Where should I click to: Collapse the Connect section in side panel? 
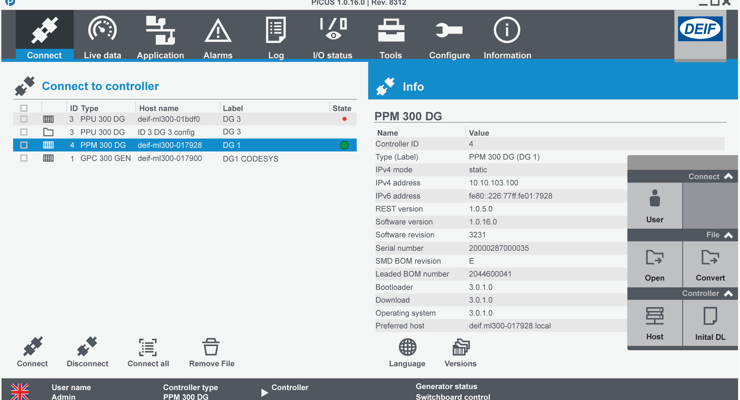pos(728,176)
